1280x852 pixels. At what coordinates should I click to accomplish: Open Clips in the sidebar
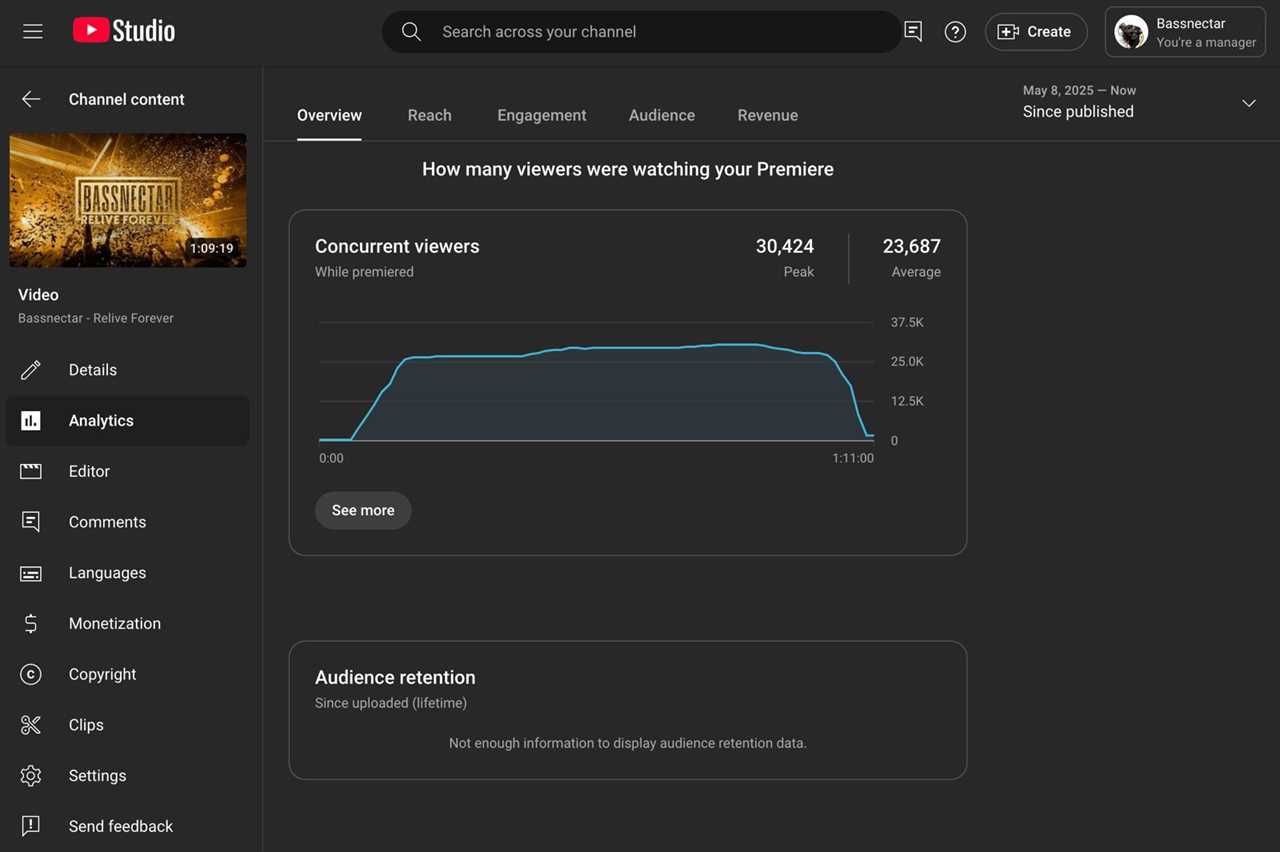[127, 725]
